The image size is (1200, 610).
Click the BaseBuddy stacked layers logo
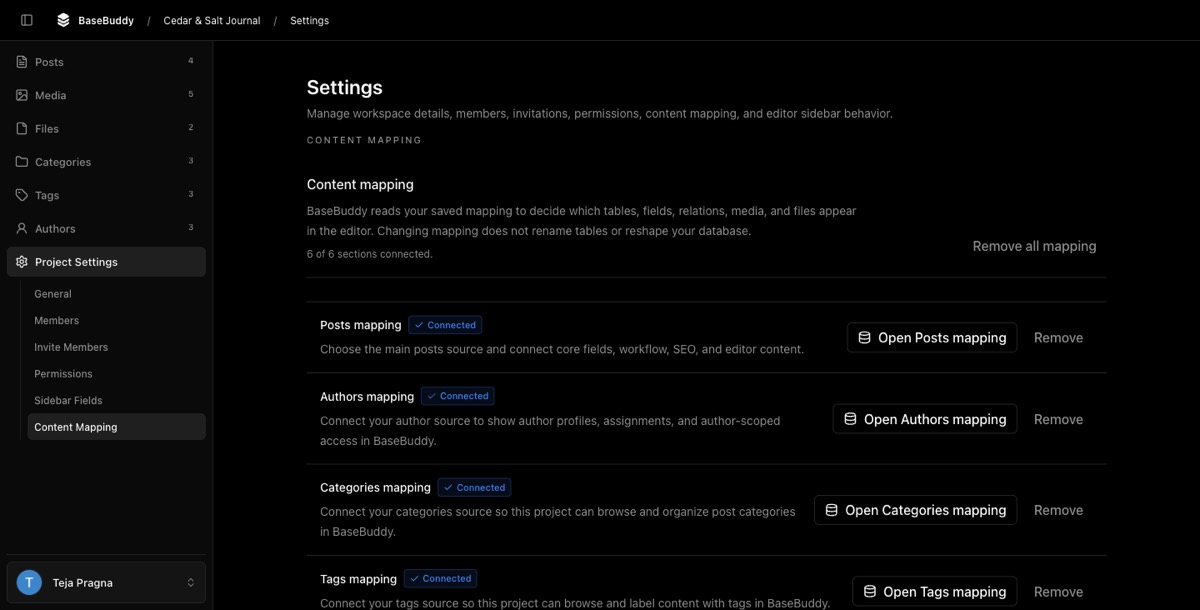coord(63,20)
